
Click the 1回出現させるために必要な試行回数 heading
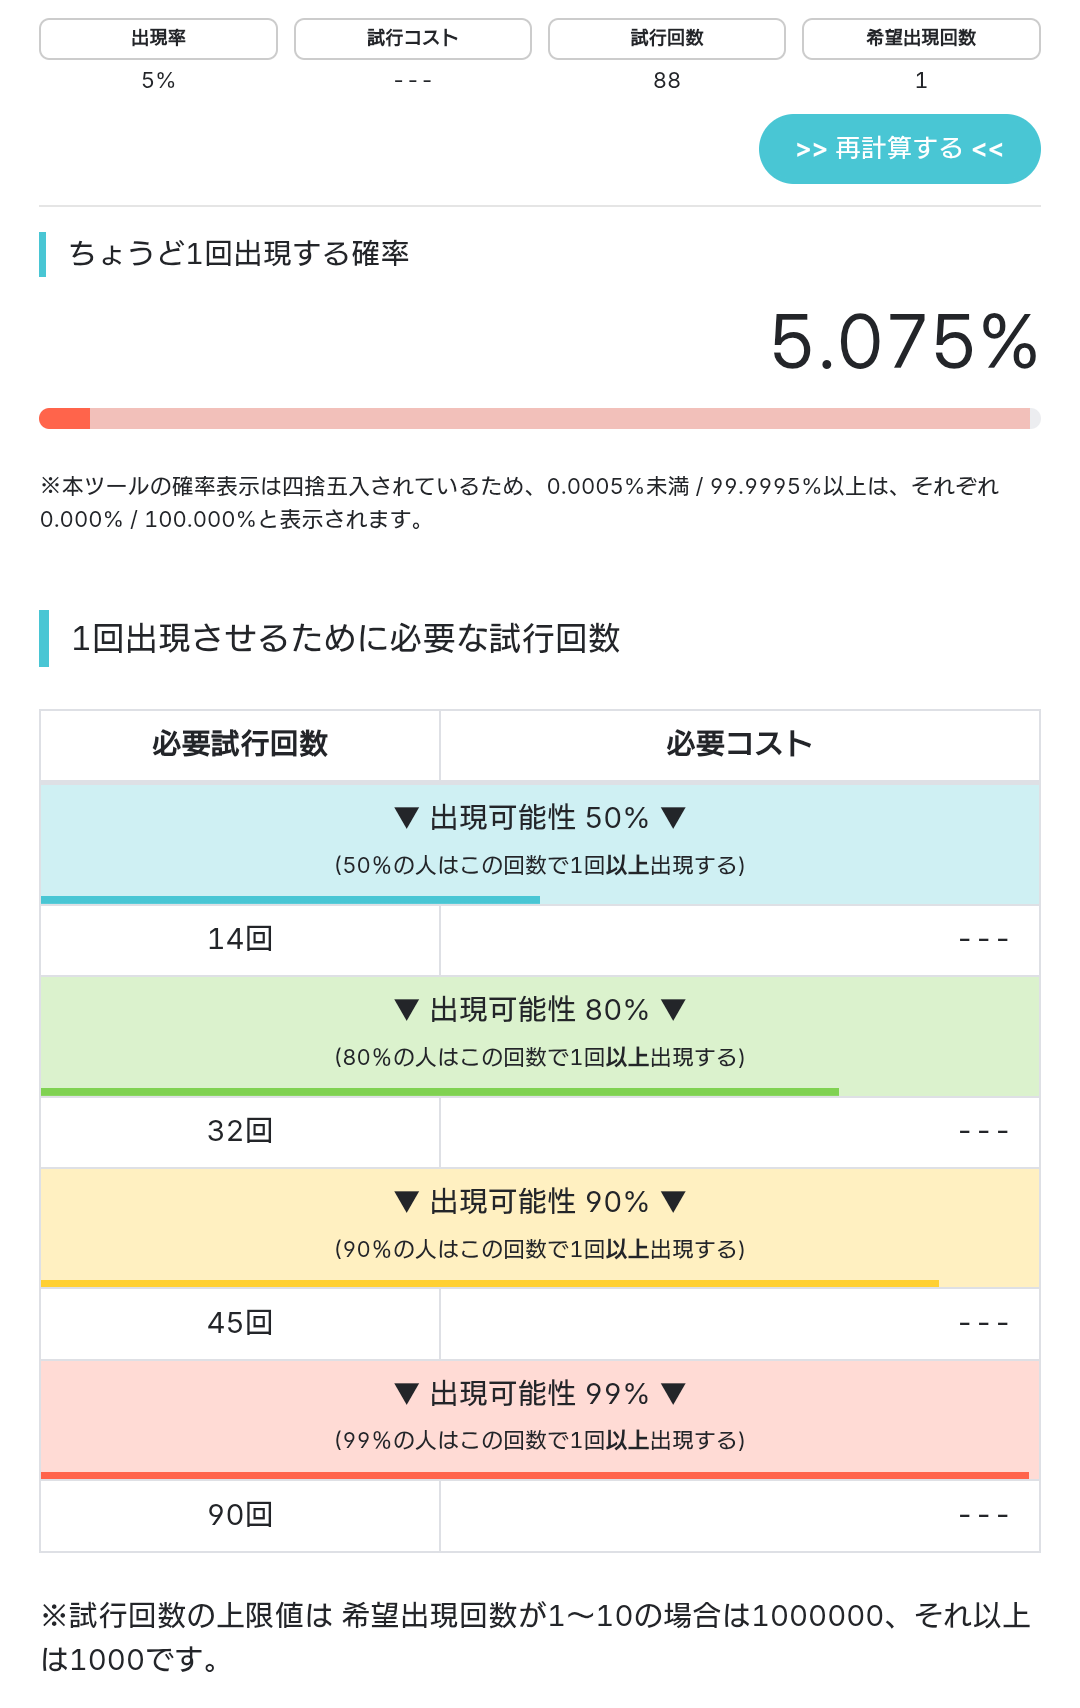tap(346, 638)
